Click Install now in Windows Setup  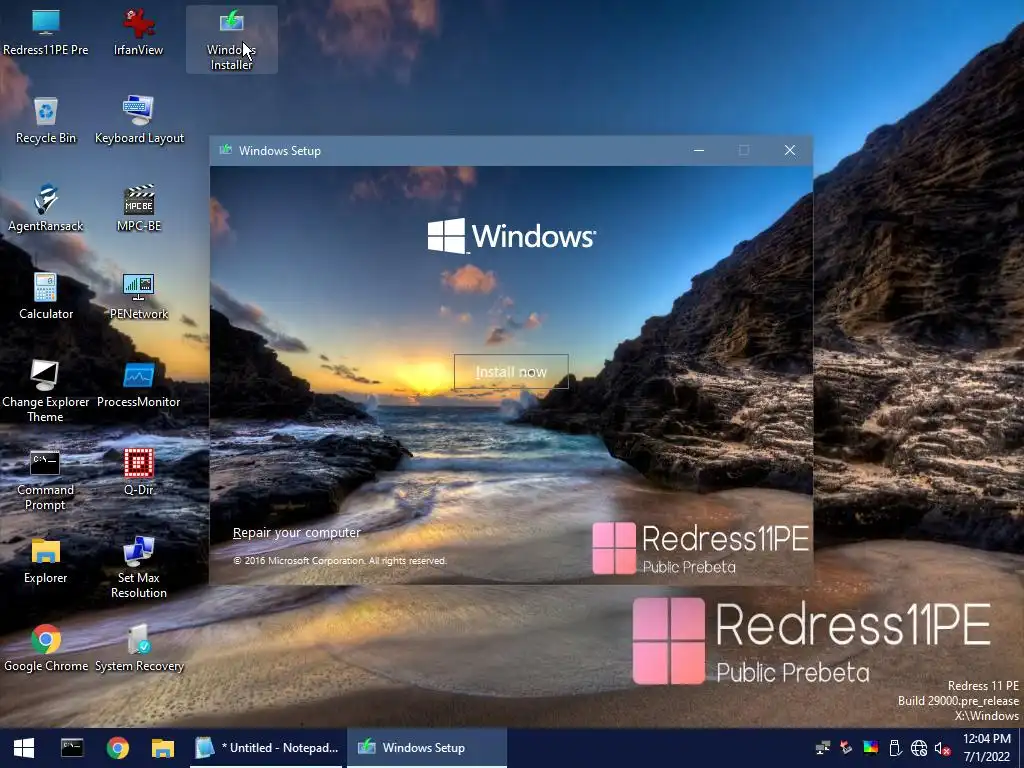click(x=511, y=372)
